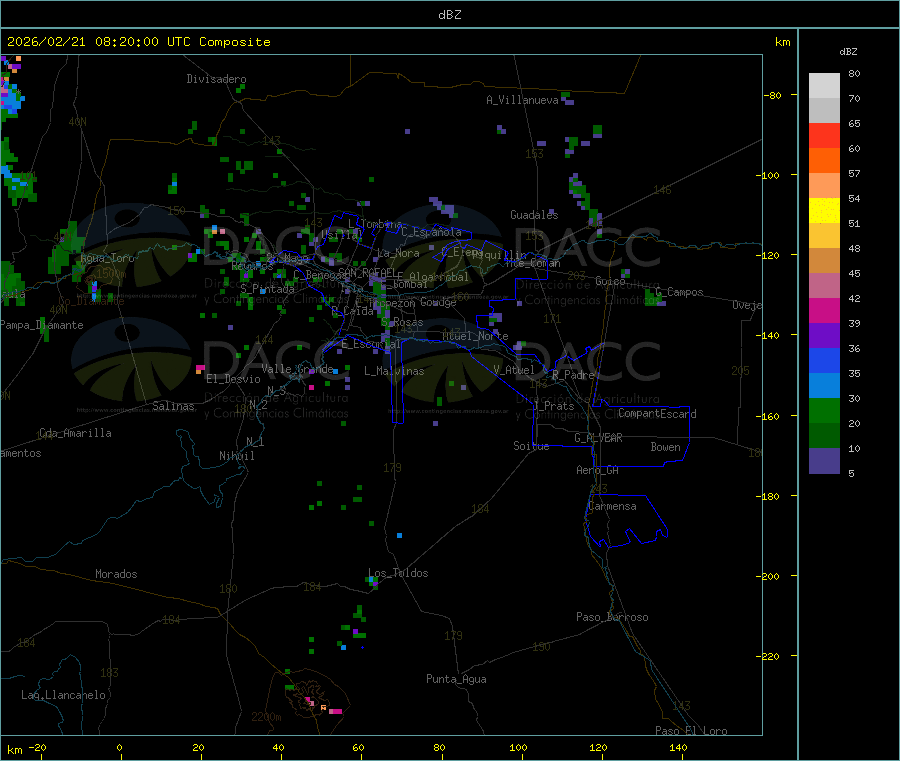
Task: Click the A_Villanueva label on map
Action: pos(522,100)
